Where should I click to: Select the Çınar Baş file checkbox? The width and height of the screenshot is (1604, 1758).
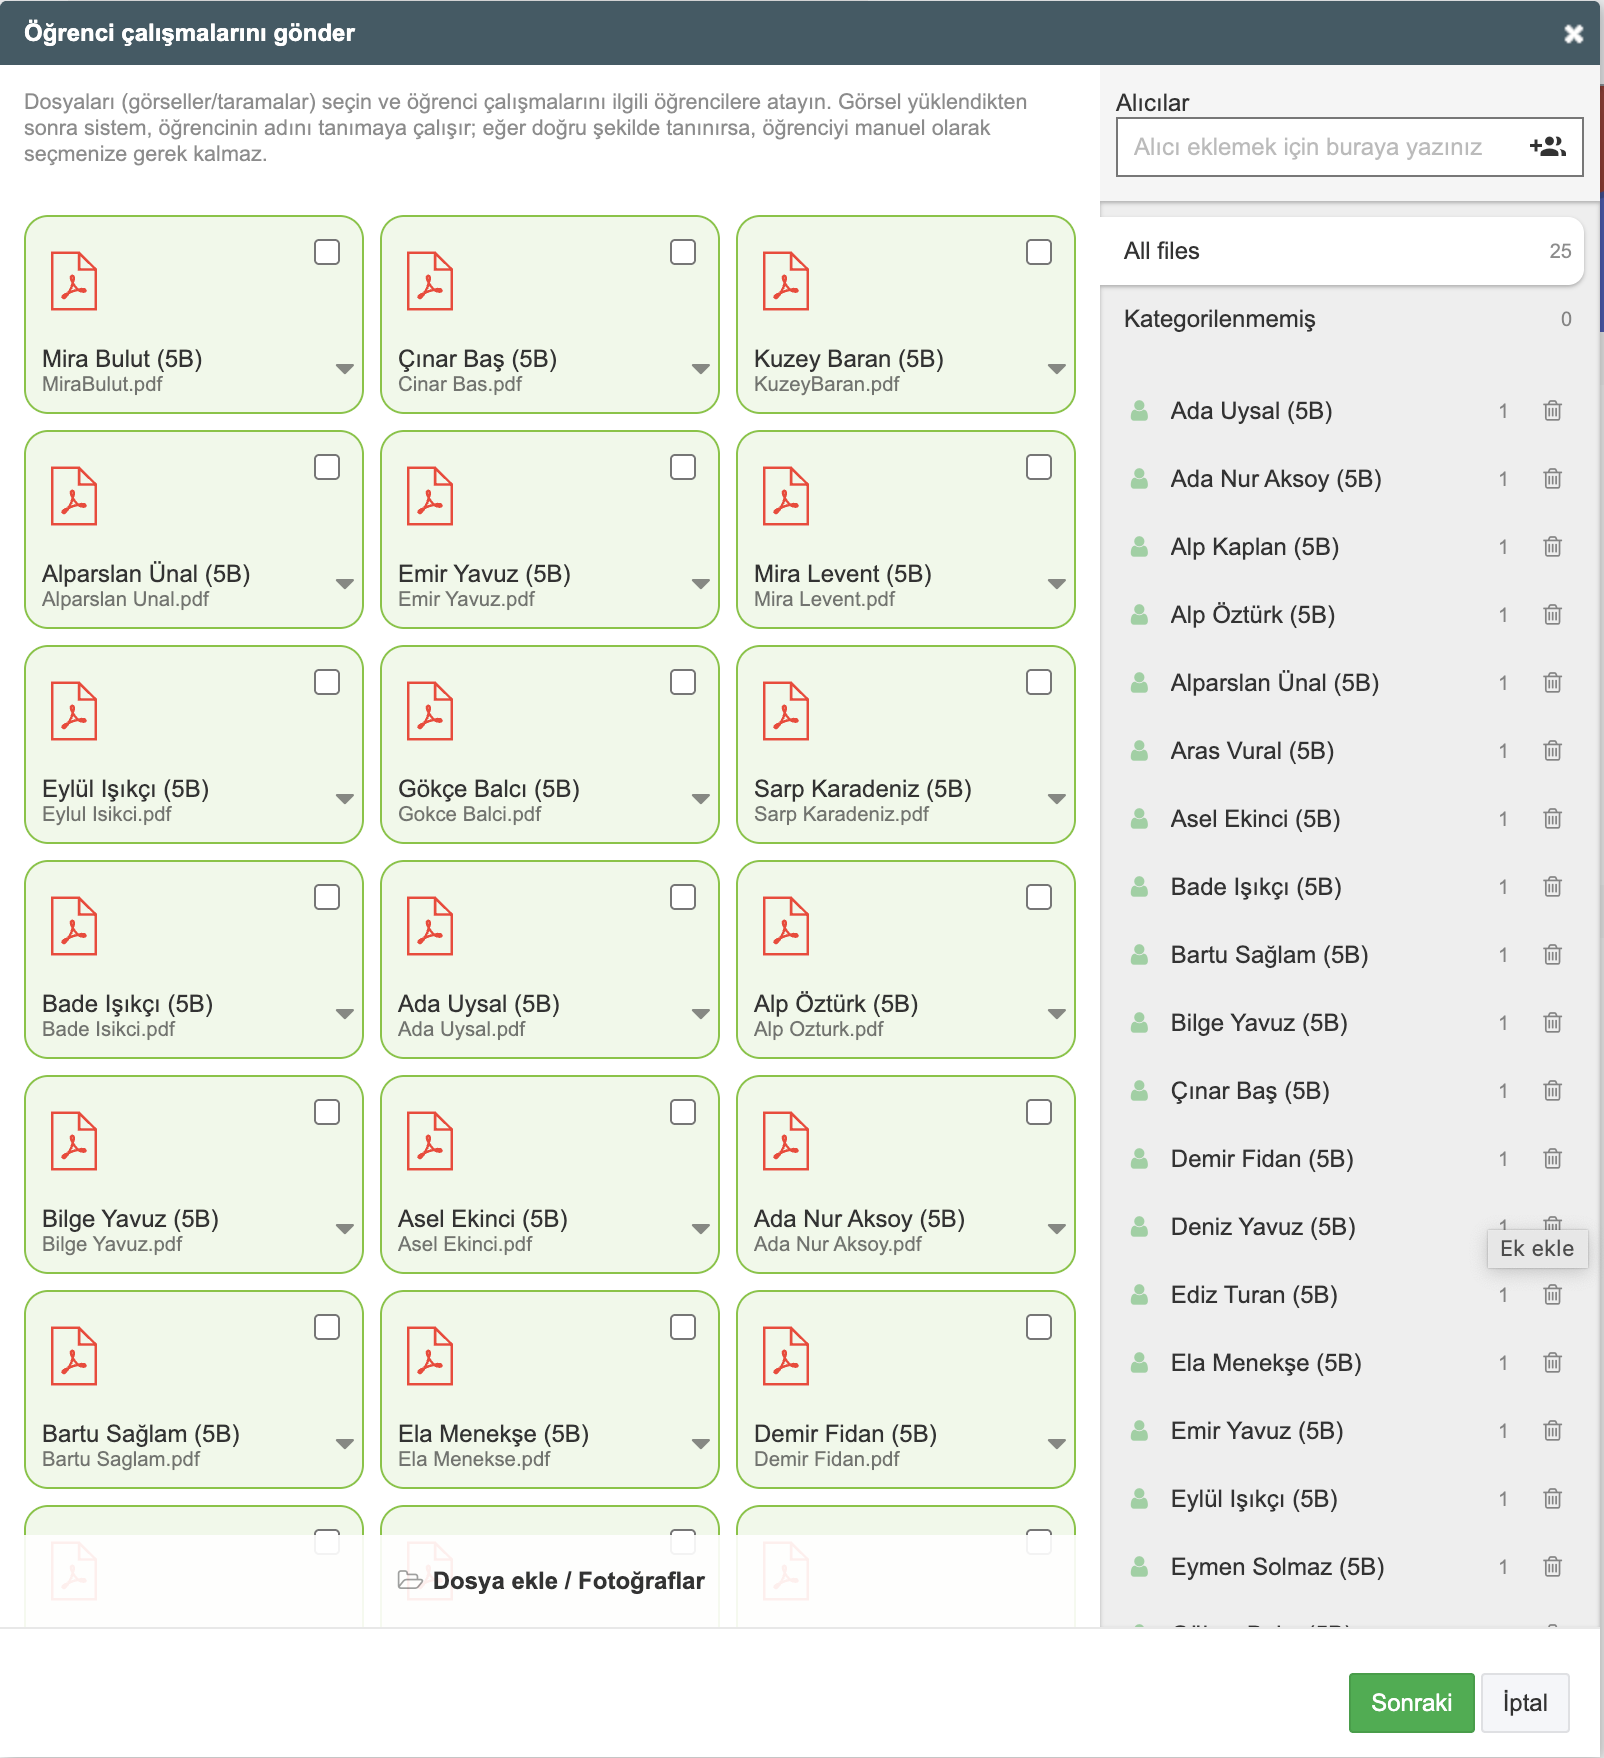683,252
